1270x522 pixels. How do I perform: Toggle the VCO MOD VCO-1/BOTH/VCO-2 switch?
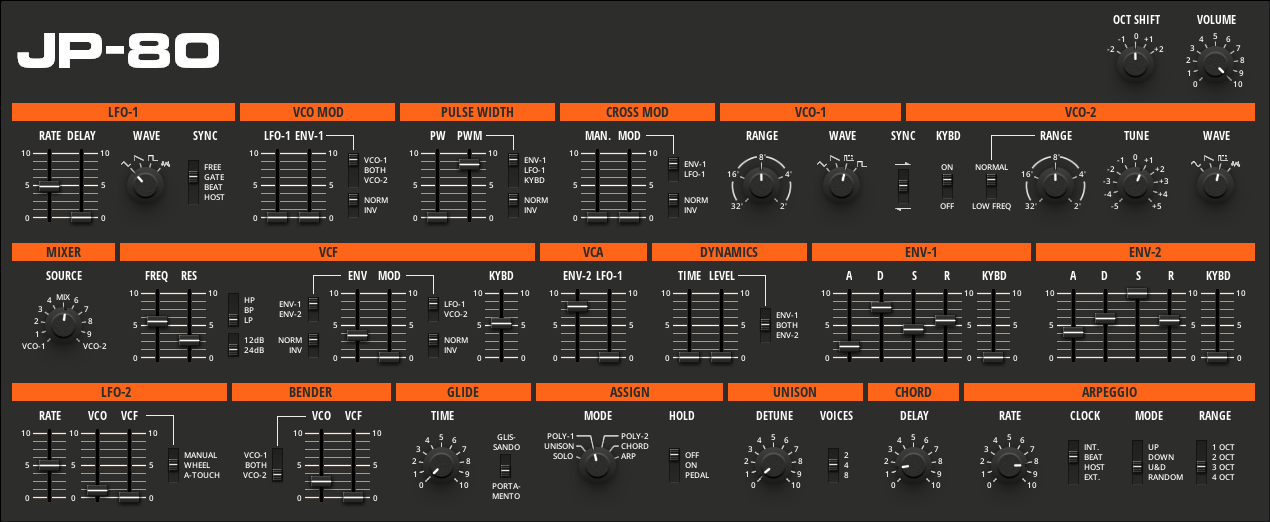353,169
